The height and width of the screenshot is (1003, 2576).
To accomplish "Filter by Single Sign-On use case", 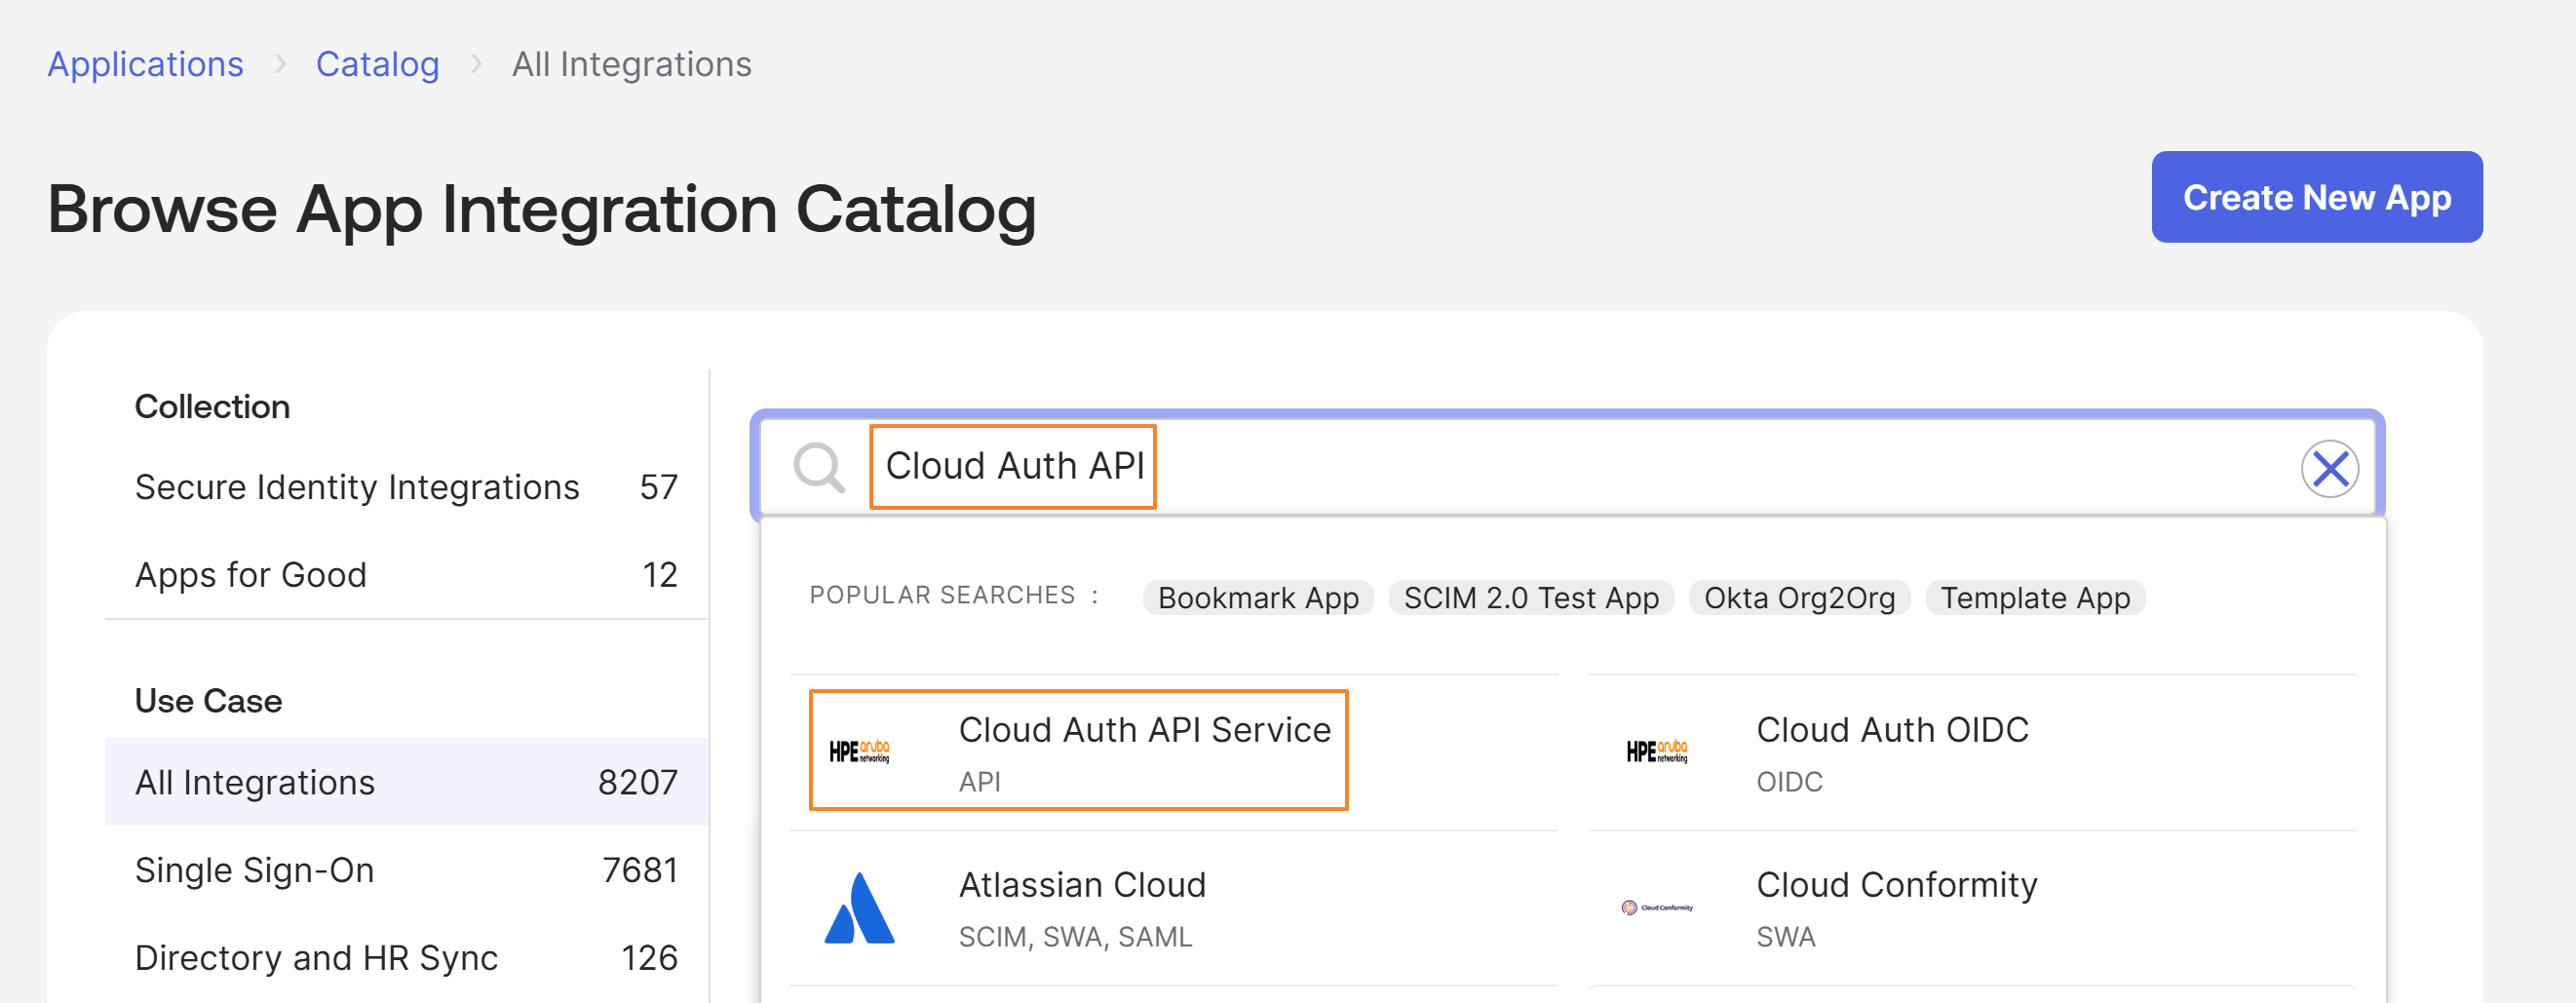I will (x=406, y=870).
